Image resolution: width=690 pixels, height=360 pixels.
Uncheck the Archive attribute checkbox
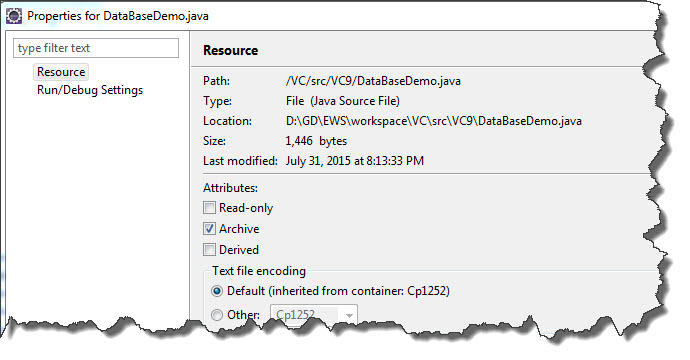point(209,229)
